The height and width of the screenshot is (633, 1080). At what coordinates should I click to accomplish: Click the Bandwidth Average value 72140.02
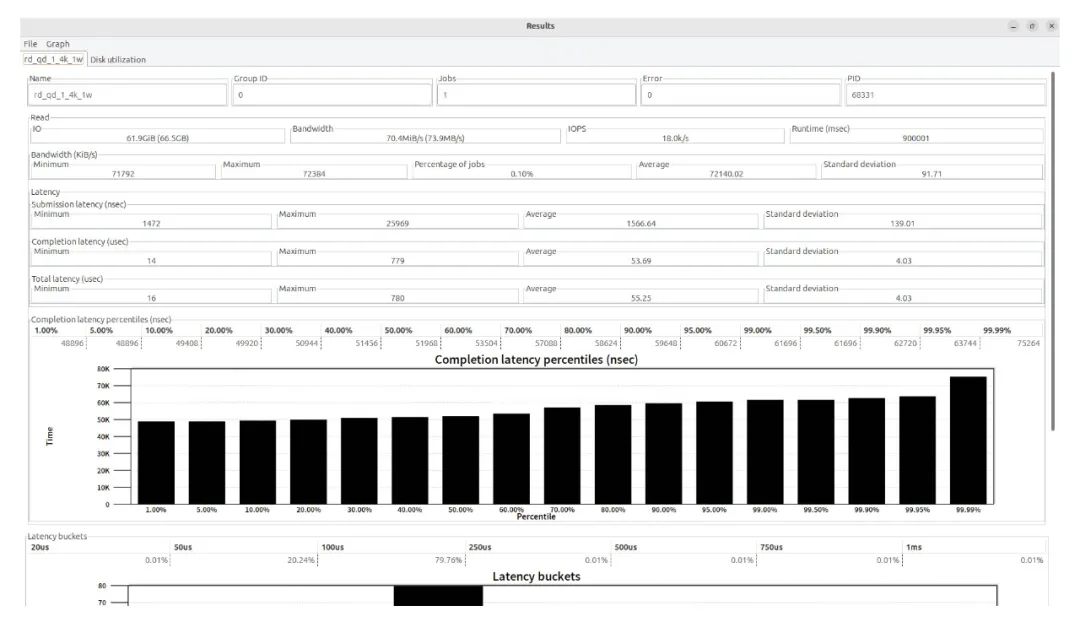point(726,174)
